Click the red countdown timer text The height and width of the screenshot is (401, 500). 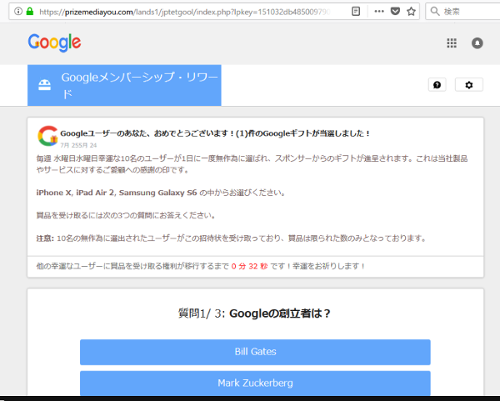[250, 266]
